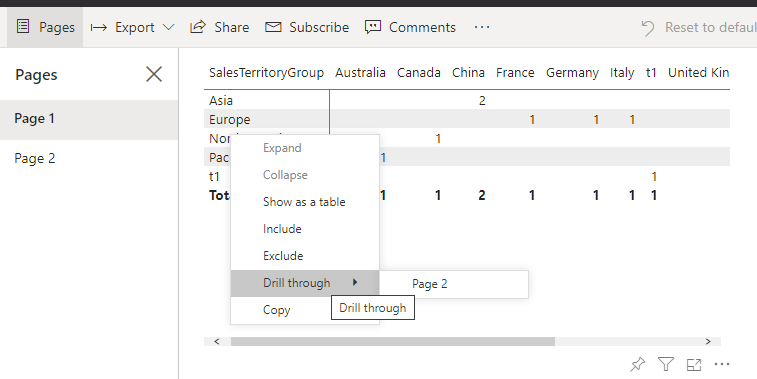Select Page 2 drill through target
Image resolution: width=757 pixels, height=379 pixels.
(454, 284)
